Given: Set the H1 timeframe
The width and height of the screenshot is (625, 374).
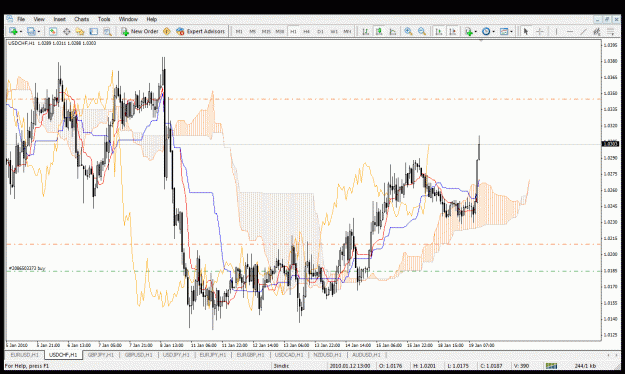Looking at the screenshot, I should click(293, 31).
